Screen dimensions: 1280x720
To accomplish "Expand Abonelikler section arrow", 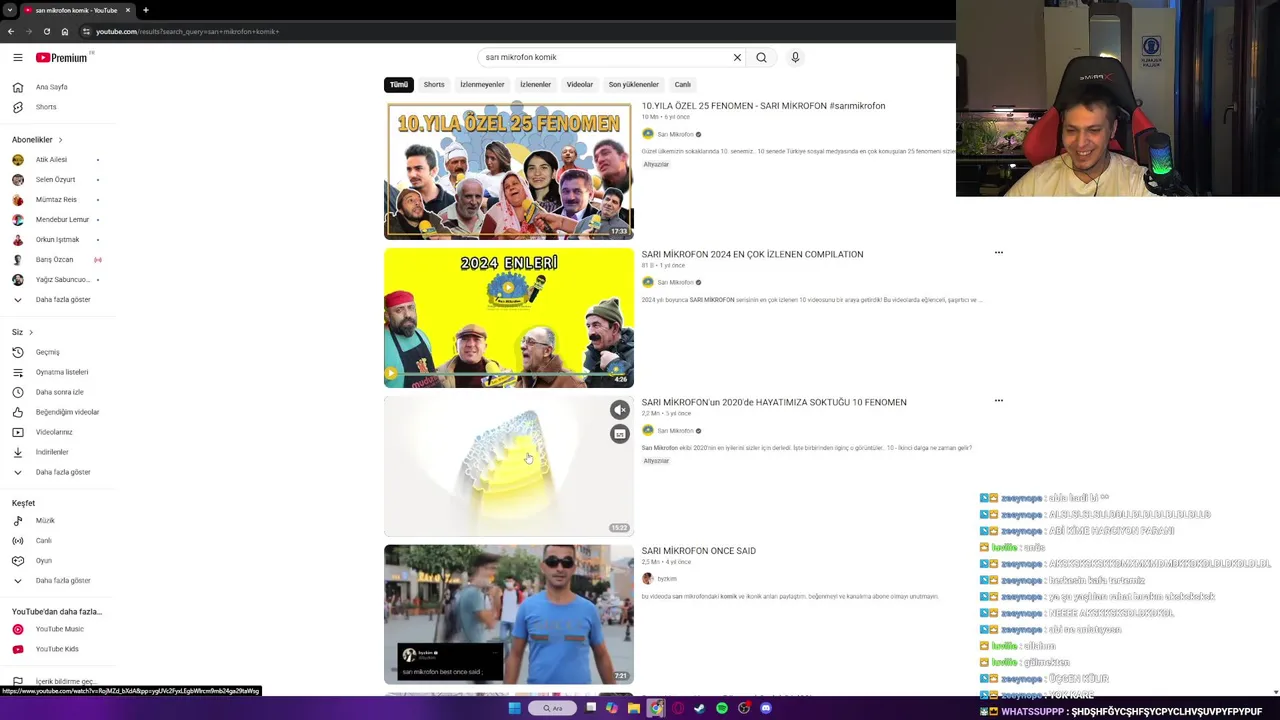I will 60,140.
